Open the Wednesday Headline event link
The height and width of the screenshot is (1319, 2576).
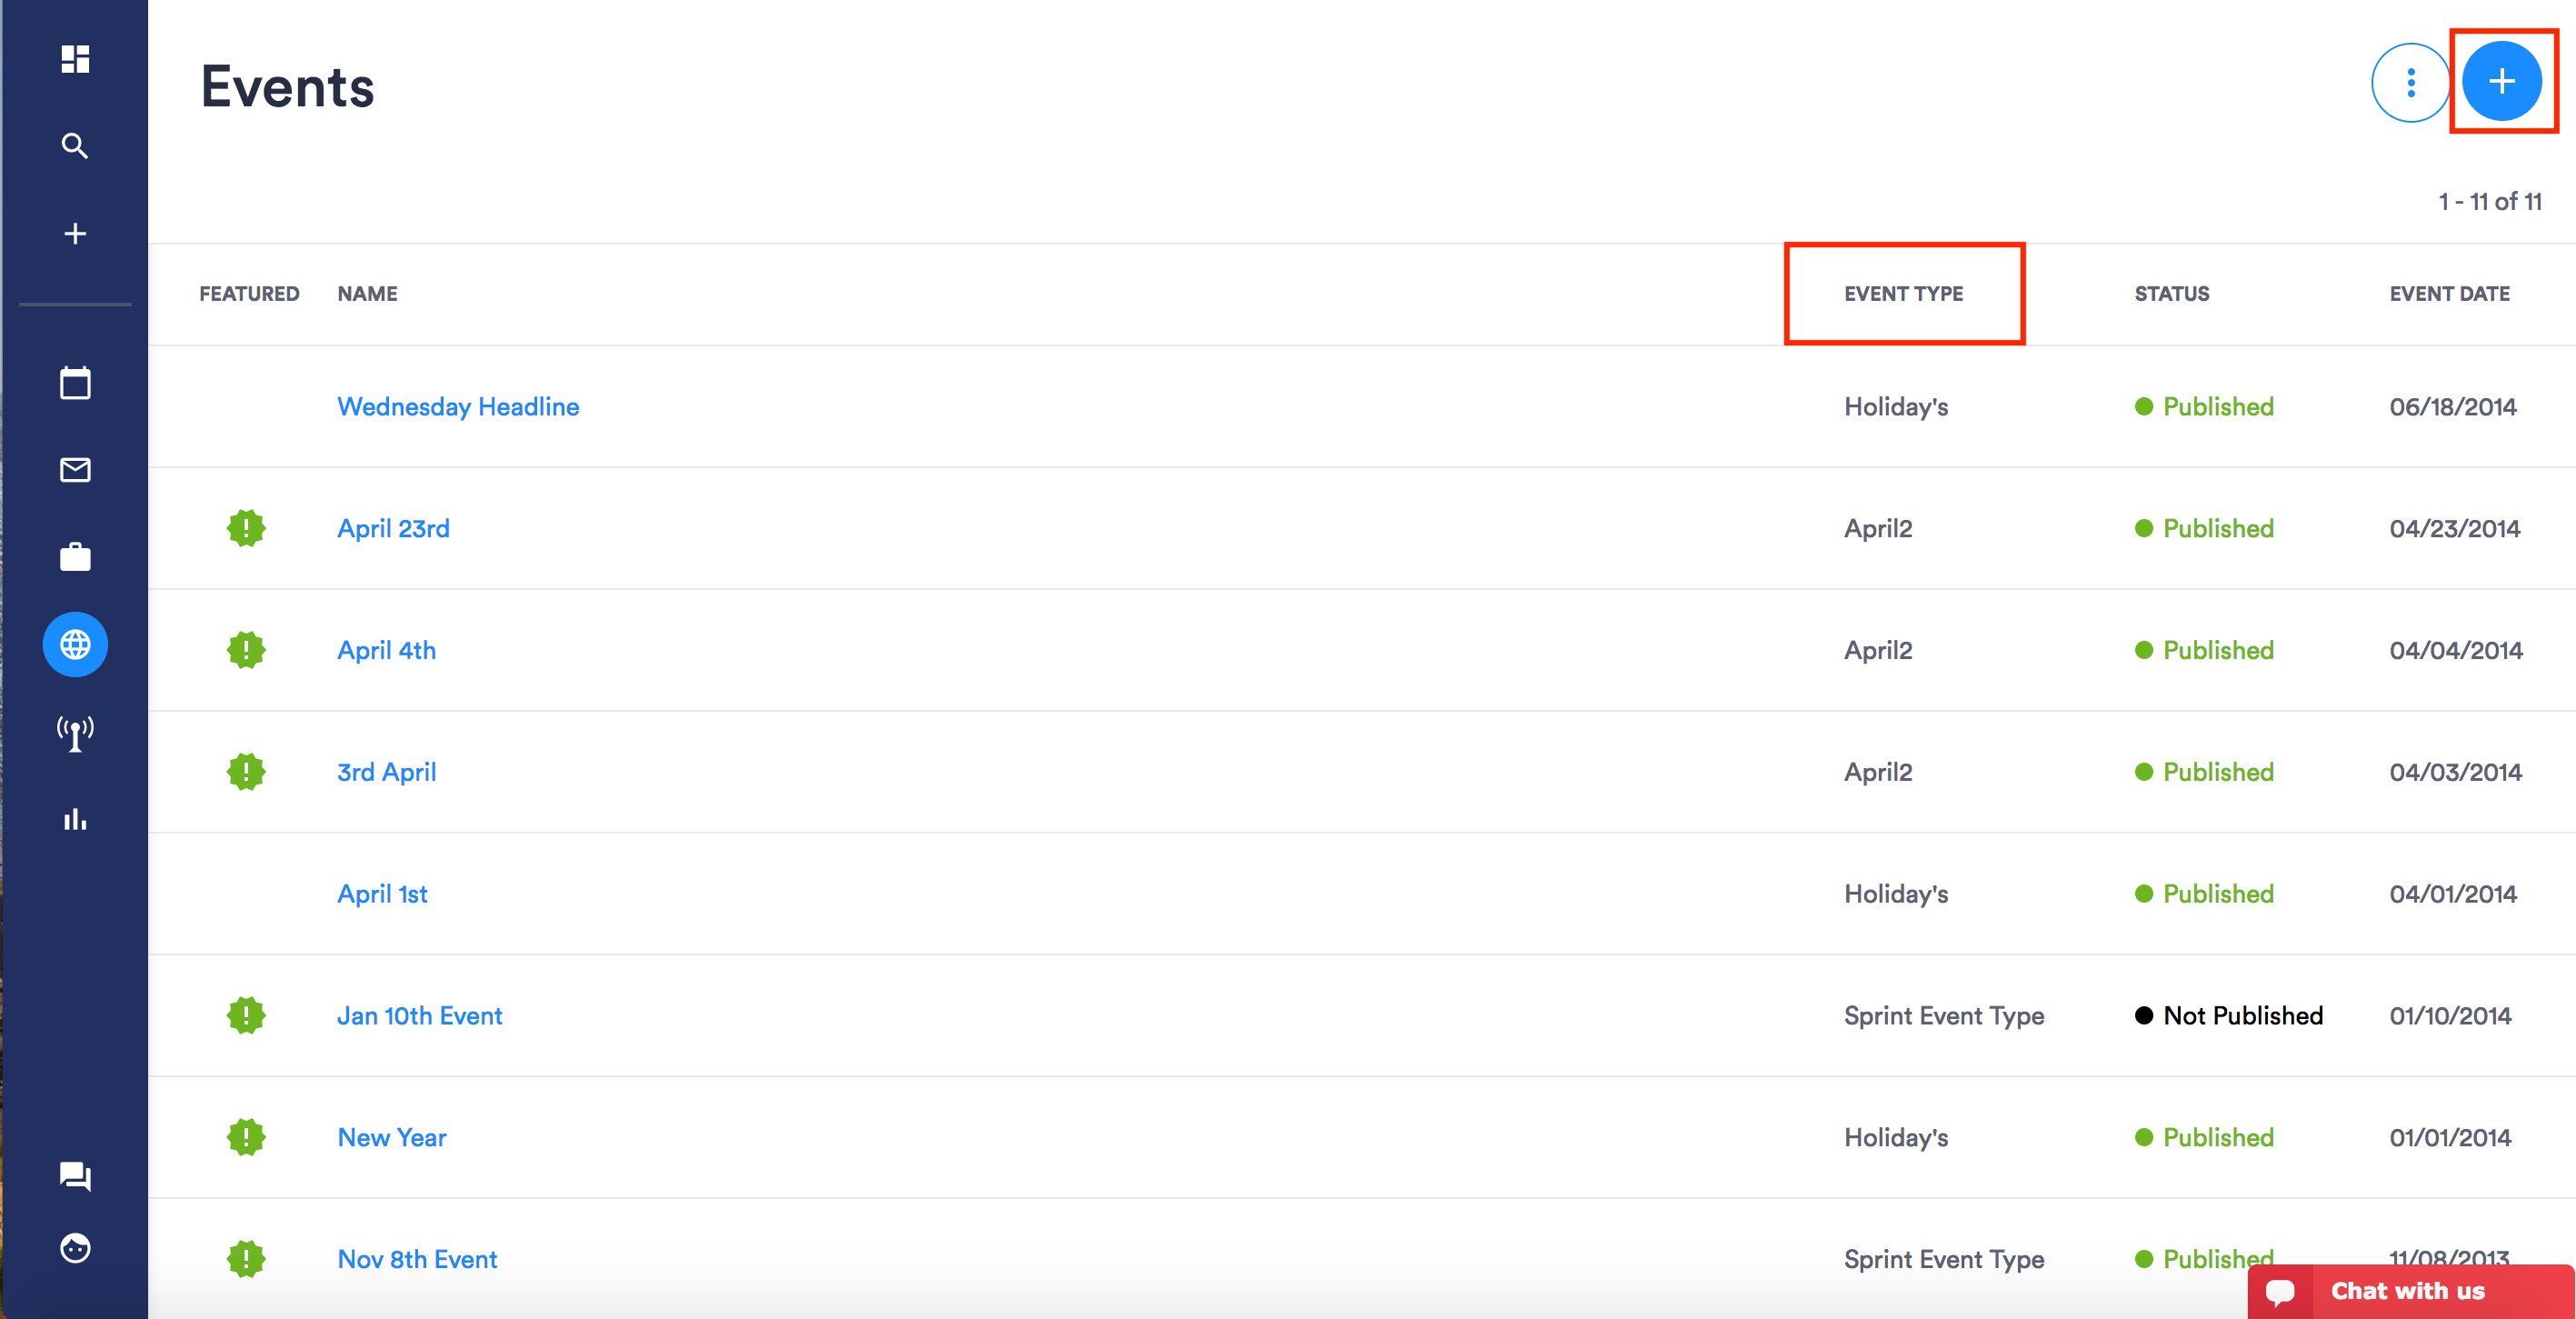(x=458, y=407)
